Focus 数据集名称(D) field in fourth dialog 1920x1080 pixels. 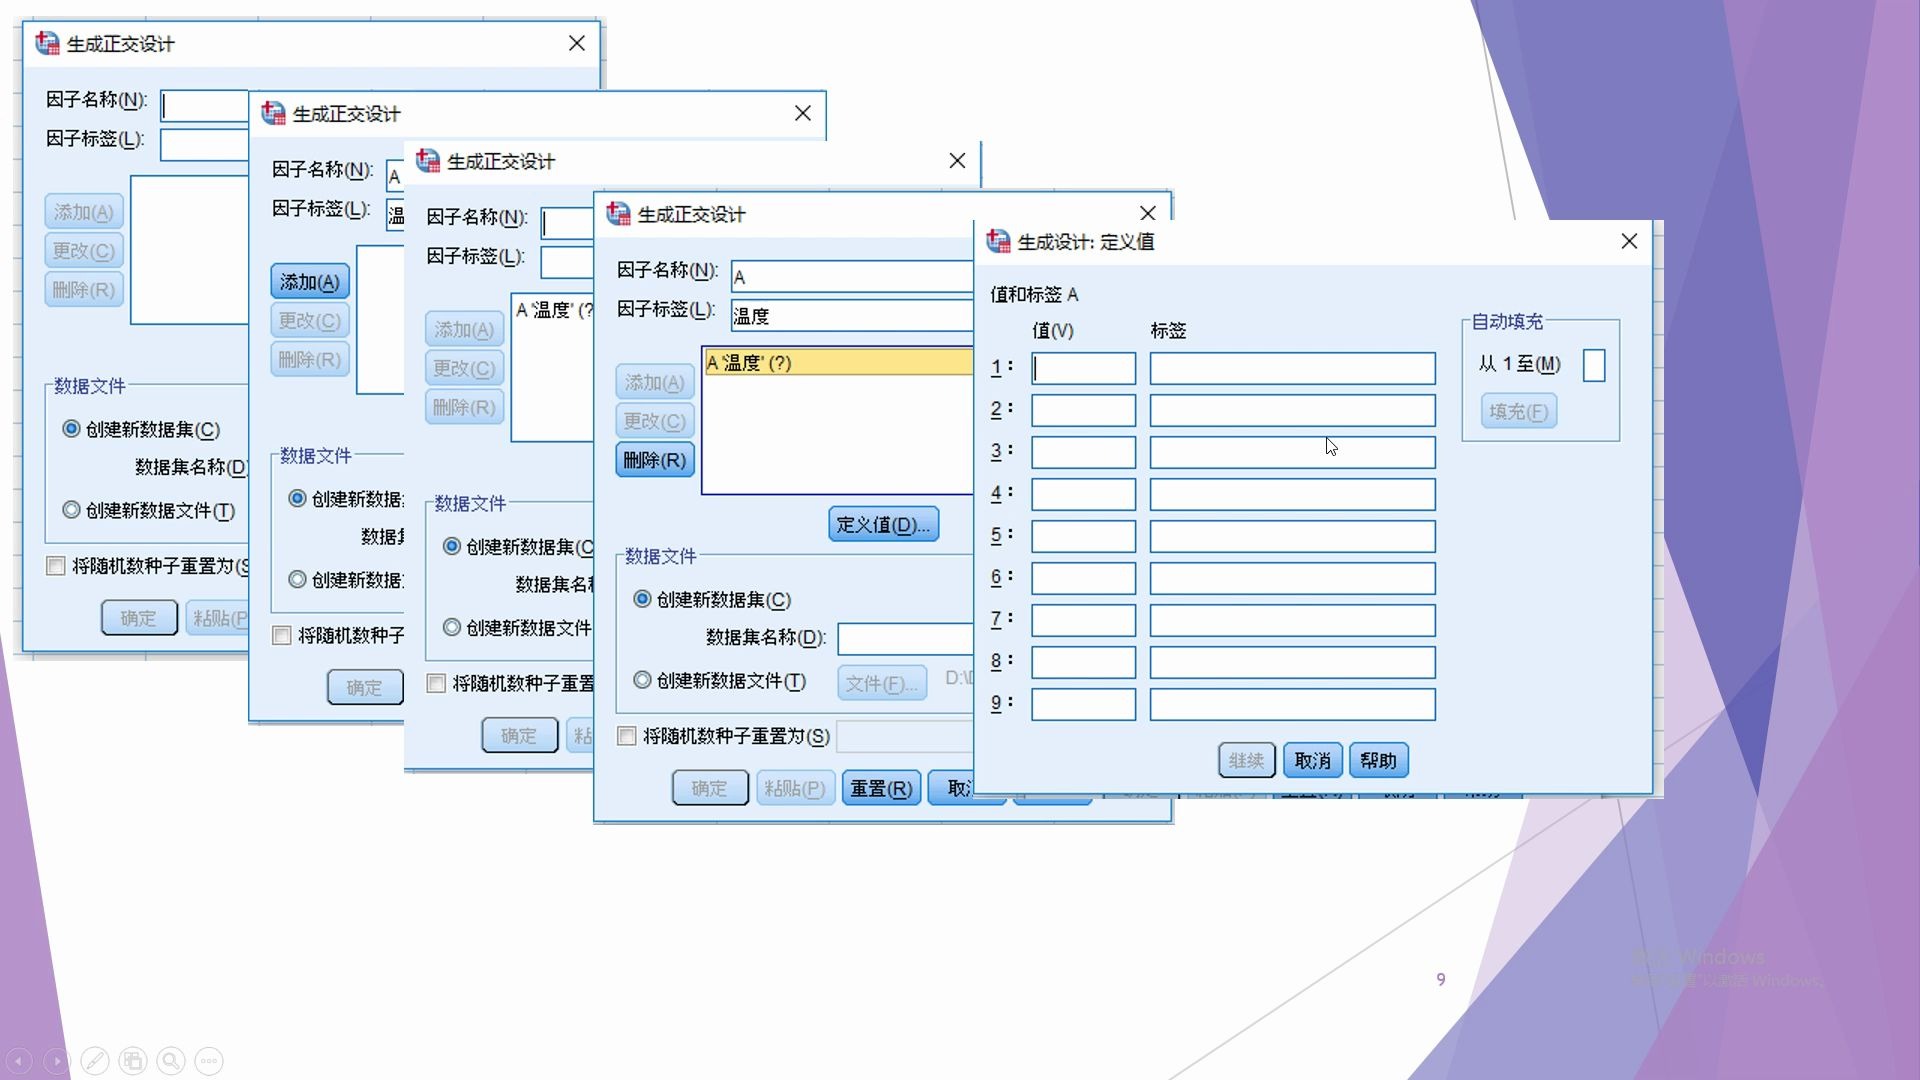tap(905, 638)
